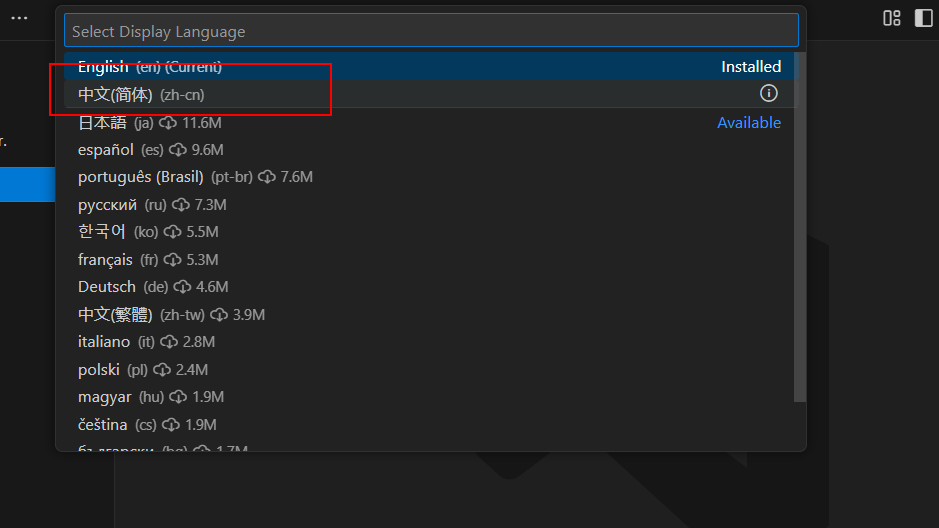Click the Select Display Language search field

pyautogui.click(x=430, y=31)
